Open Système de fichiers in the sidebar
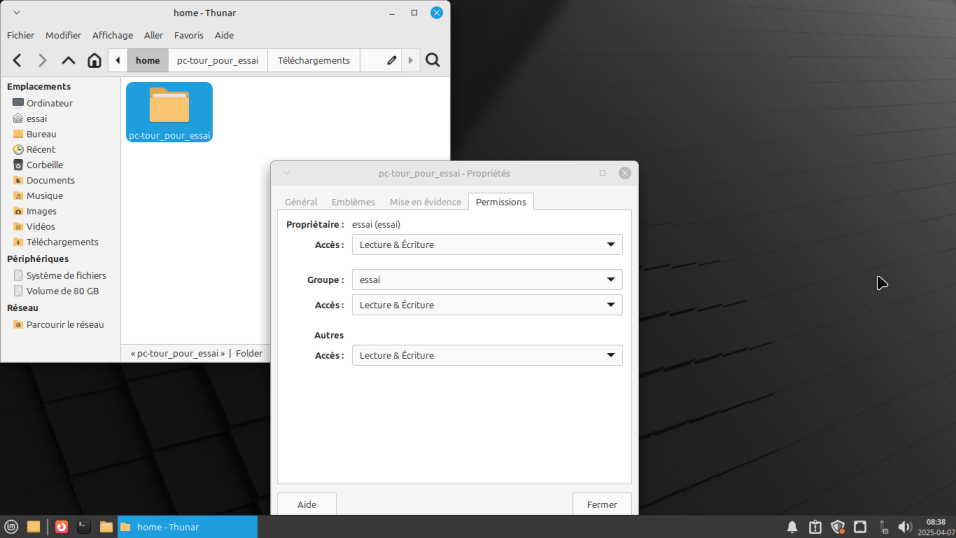 [66, 276]
